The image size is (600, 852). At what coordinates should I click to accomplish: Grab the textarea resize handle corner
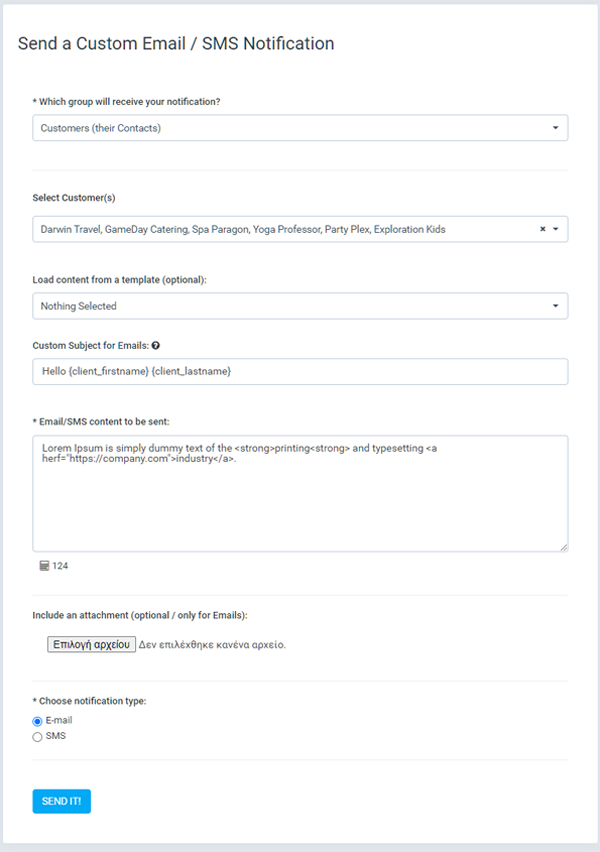tap(564, 547)
